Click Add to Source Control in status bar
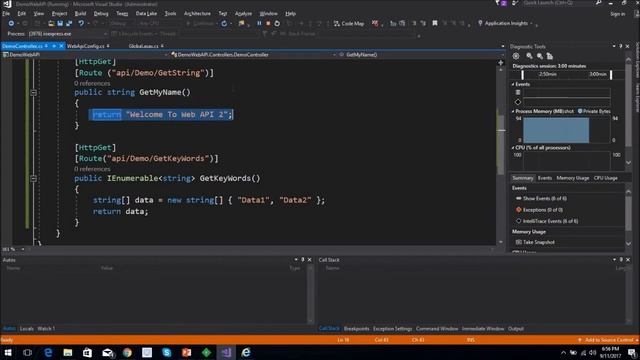 pos(608,340)
